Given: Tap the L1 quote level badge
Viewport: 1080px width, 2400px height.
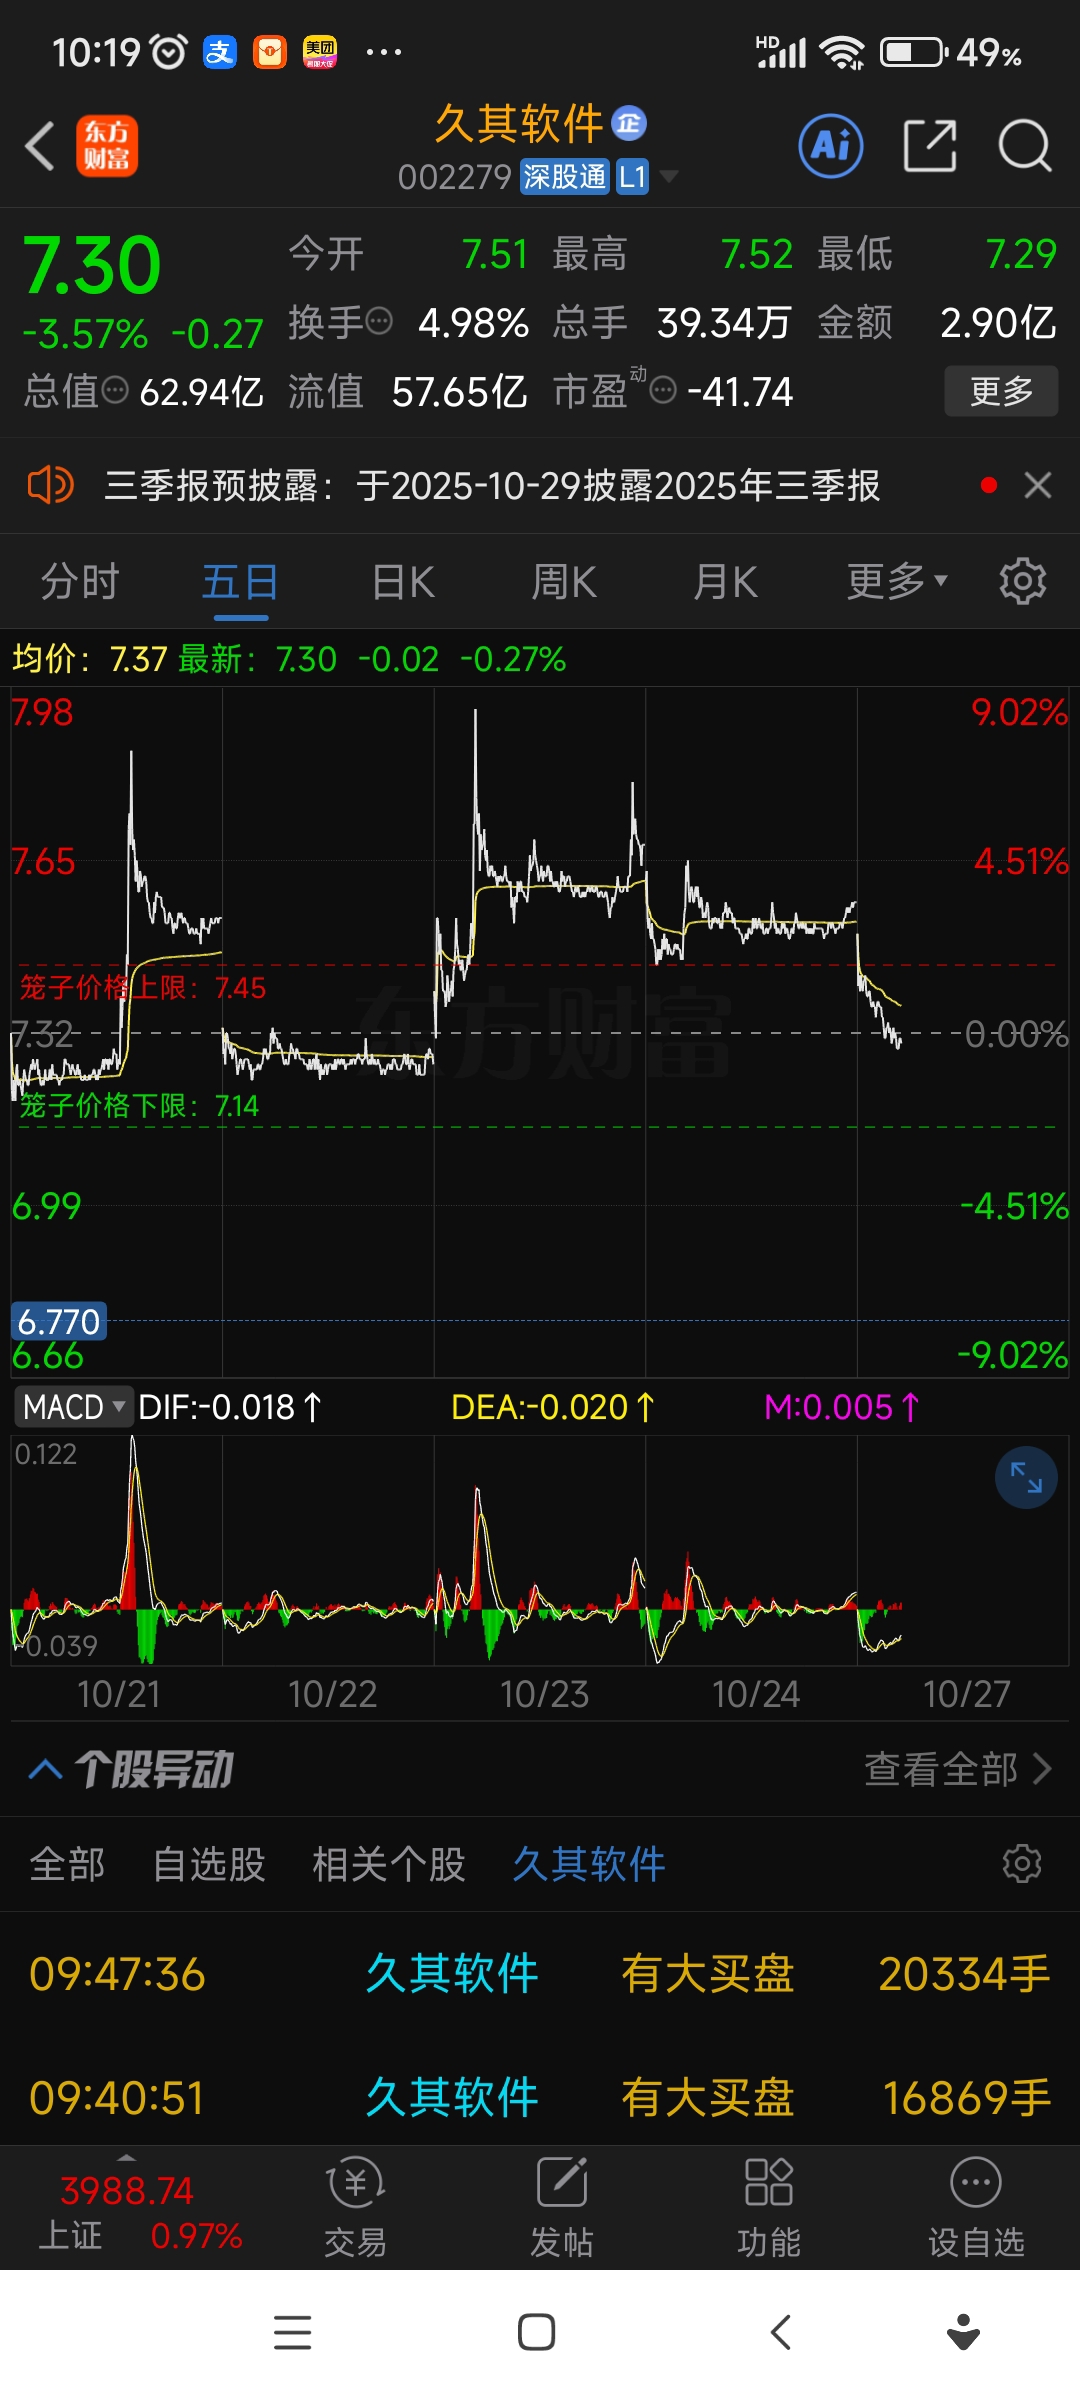Looking at the screenshot, I should [x=632, y=177].
